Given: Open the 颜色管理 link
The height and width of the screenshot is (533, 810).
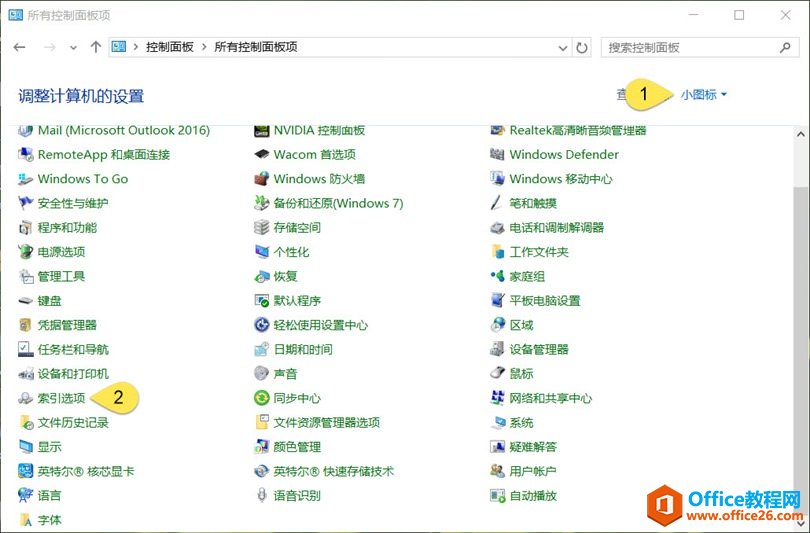Looking at the screenshot, I should pos(297,447).
